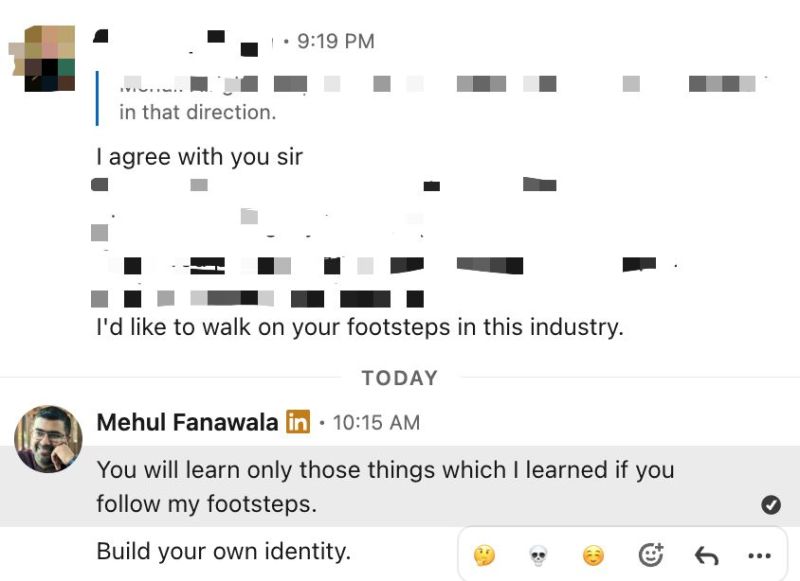Screen dimensions: 800x581
Task: Click the highlighted "You will learn only" message
Action: (x=385, y=486)
